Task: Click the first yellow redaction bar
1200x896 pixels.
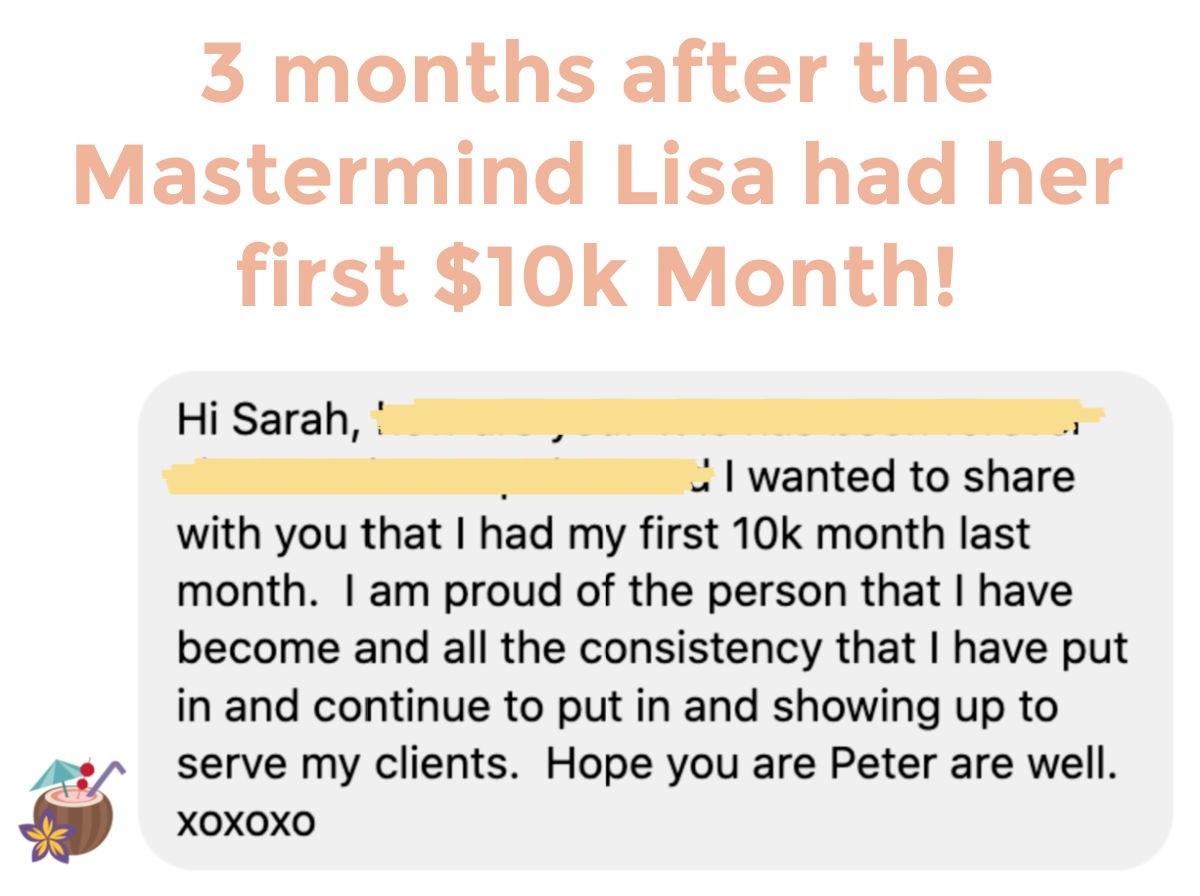Action: pos(742,414)
